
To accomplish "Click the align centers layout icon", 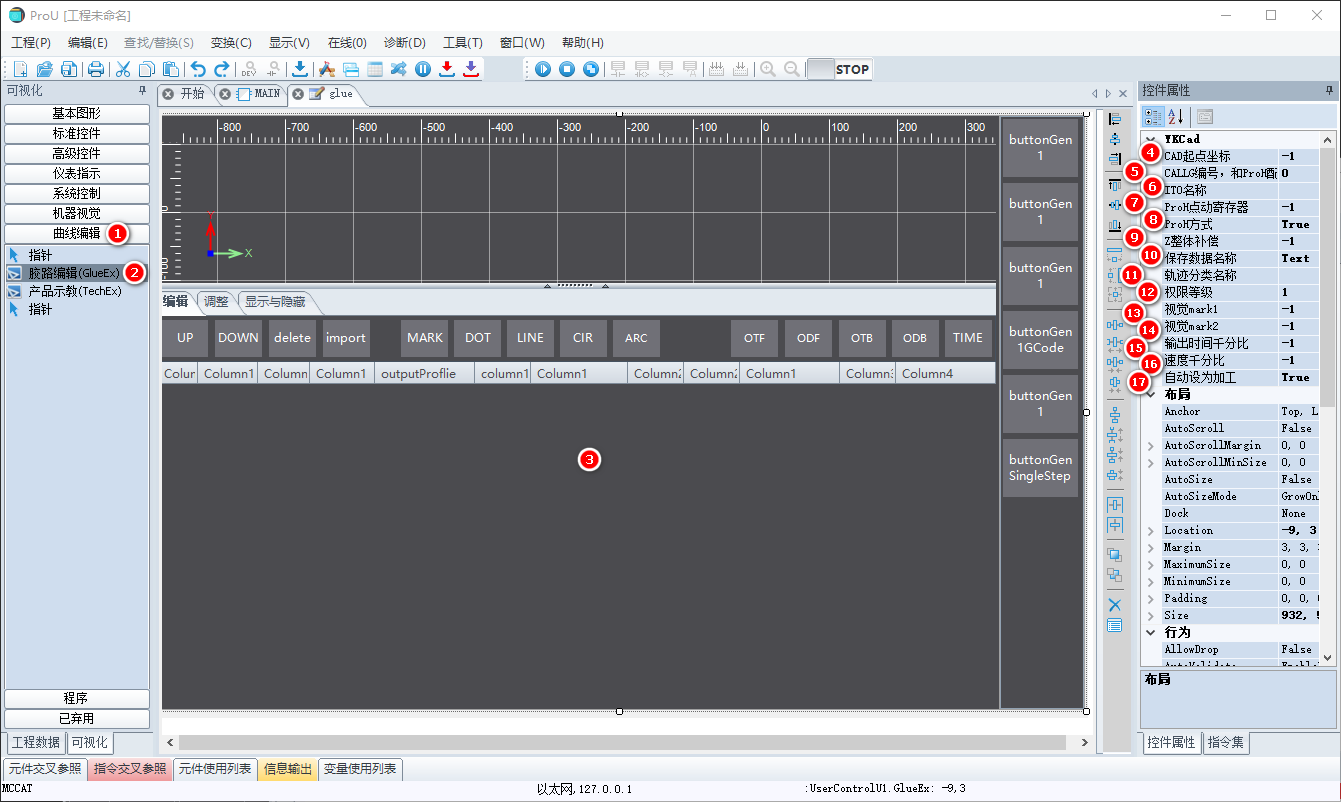I will (x=1115, y=139).
